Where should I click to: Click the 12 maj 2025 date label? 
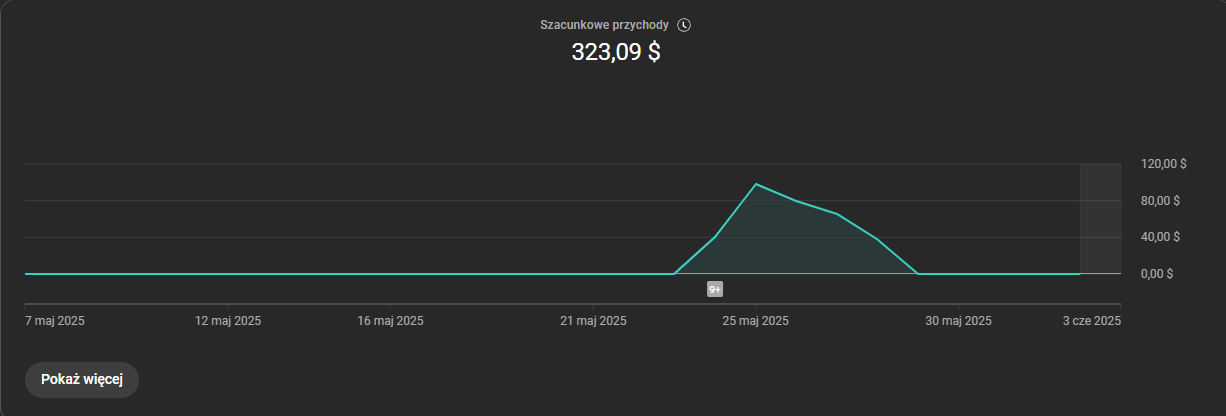[x=228, y=321]
